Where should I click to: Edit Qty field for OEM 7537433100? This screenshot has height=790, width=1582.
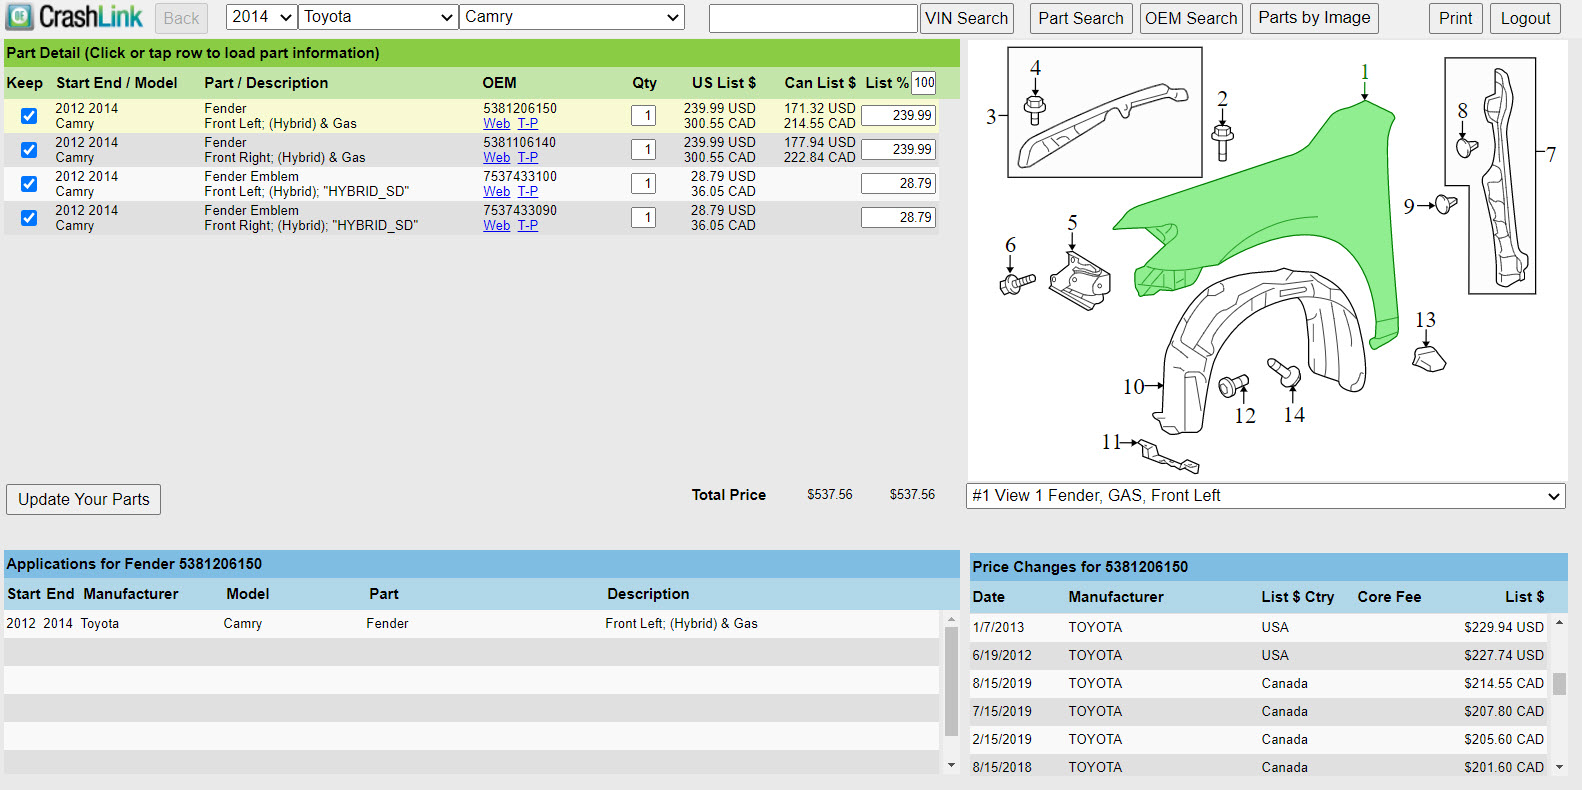643,184
